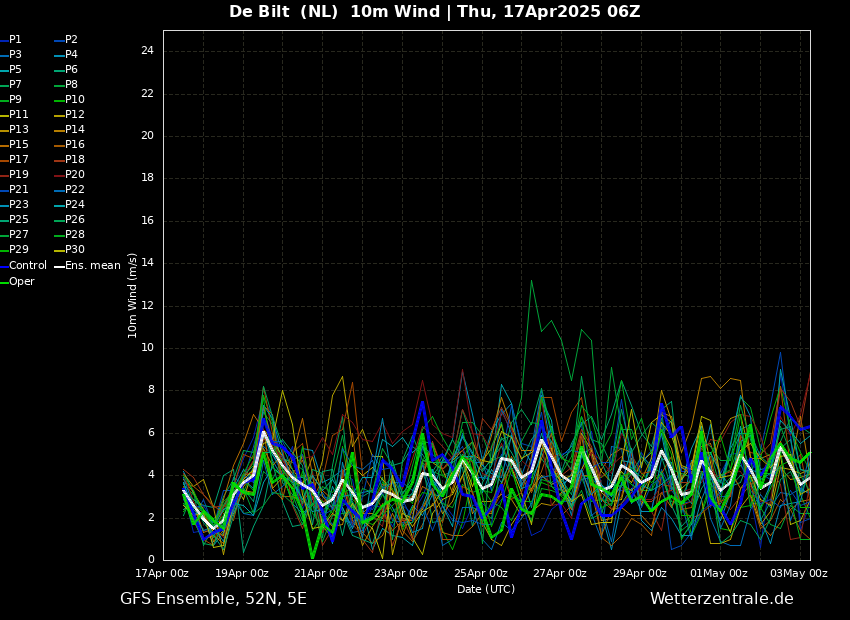This screenshot has height=620, width=850.
Task: Click the P24 legend label
Action: [x=74, y=205]
